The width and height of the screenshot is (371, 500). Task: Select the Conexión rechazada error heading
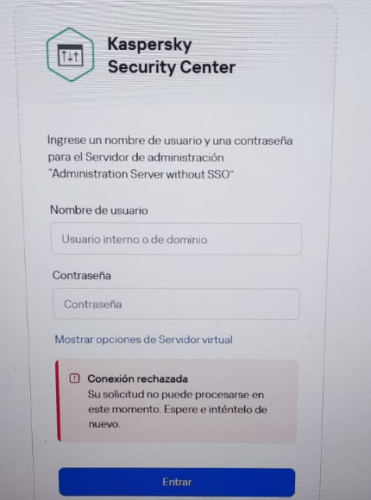tap(138, 379)
